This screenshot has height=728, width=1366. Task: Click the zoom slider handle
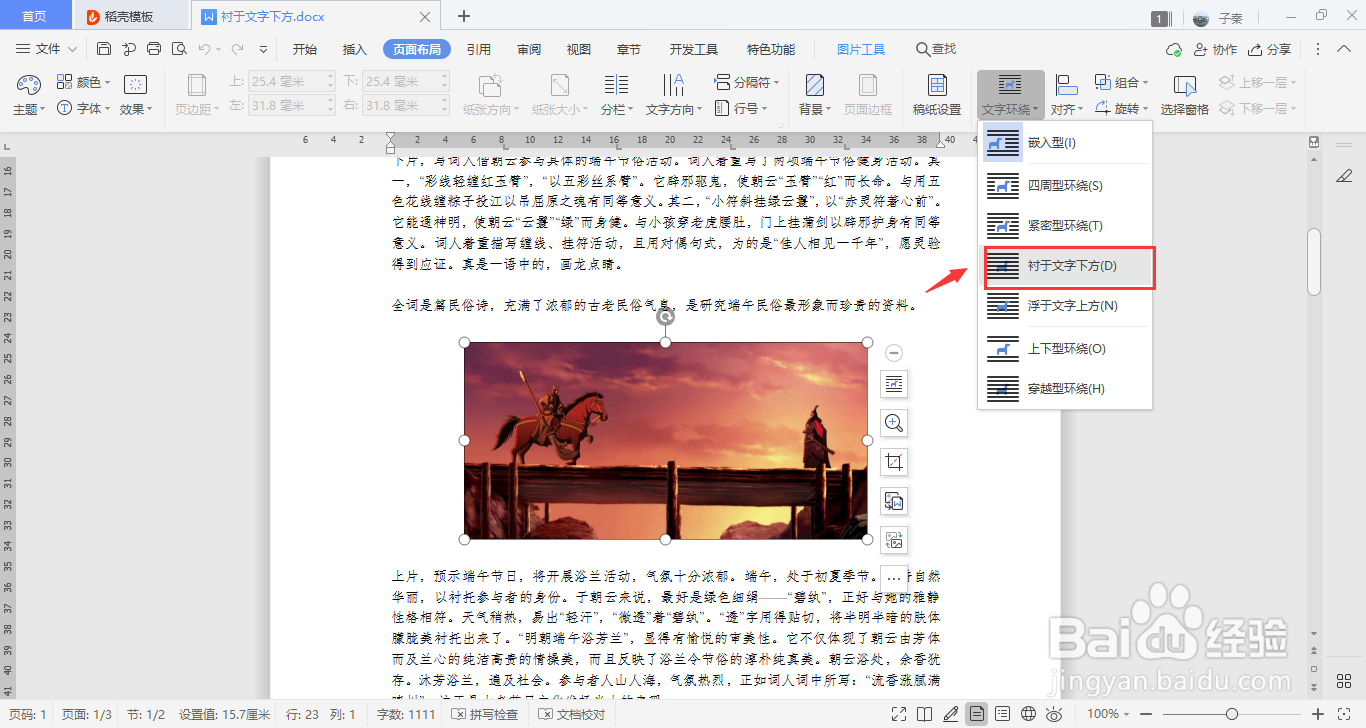[1232, 714]
